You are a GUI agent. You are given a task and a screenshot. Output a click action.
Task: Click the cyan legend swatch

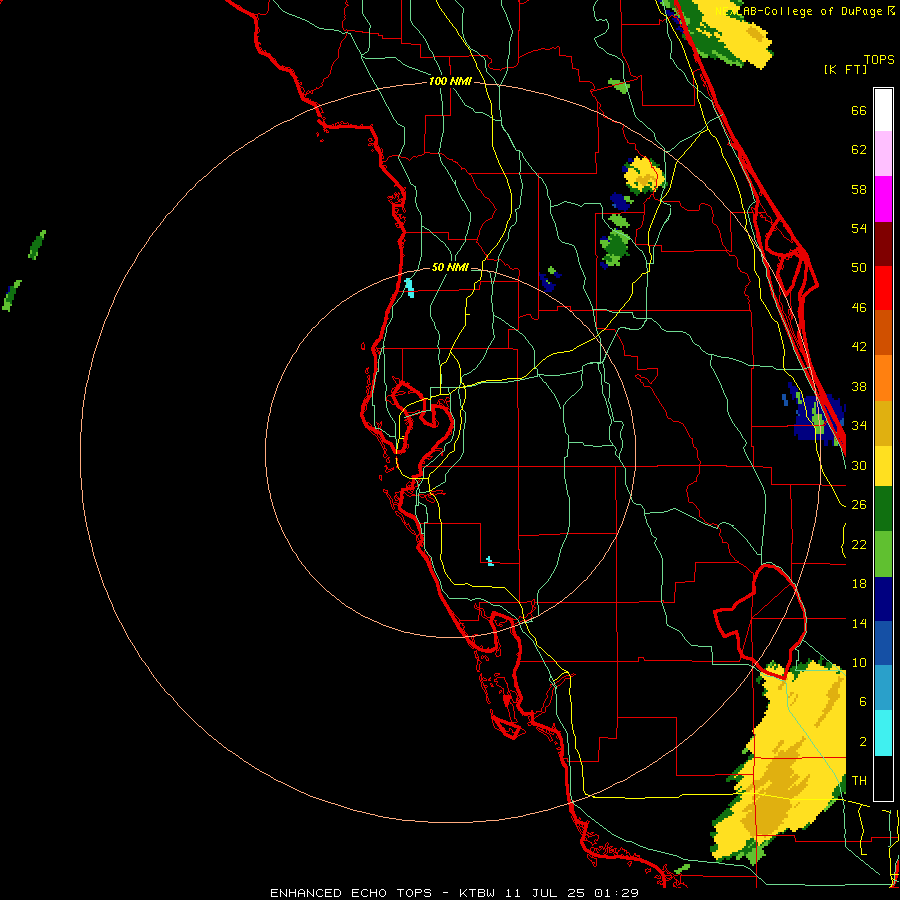[x=883, y=733]
